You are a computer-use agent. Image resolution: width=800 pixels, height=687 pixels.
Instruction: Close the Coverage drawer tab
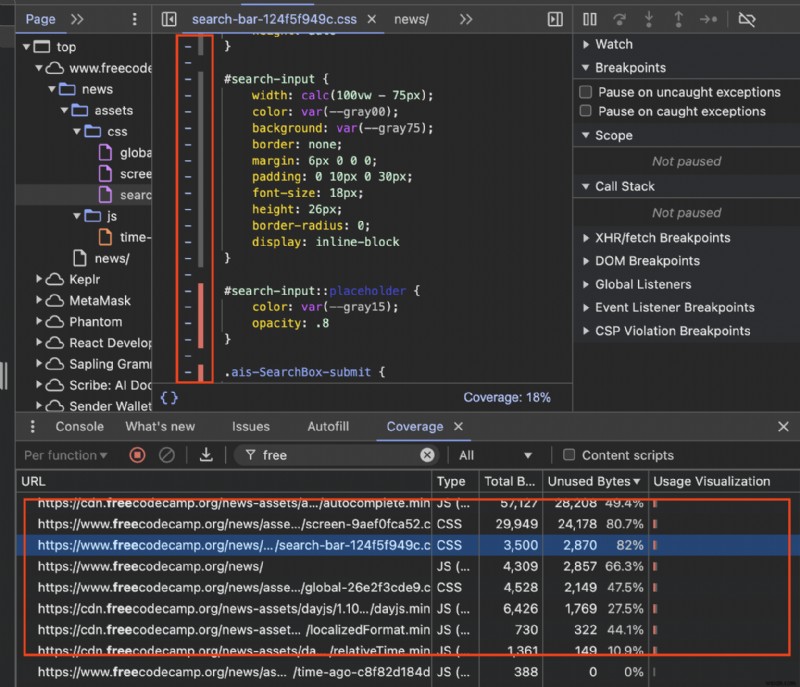(x=458, y=426)
